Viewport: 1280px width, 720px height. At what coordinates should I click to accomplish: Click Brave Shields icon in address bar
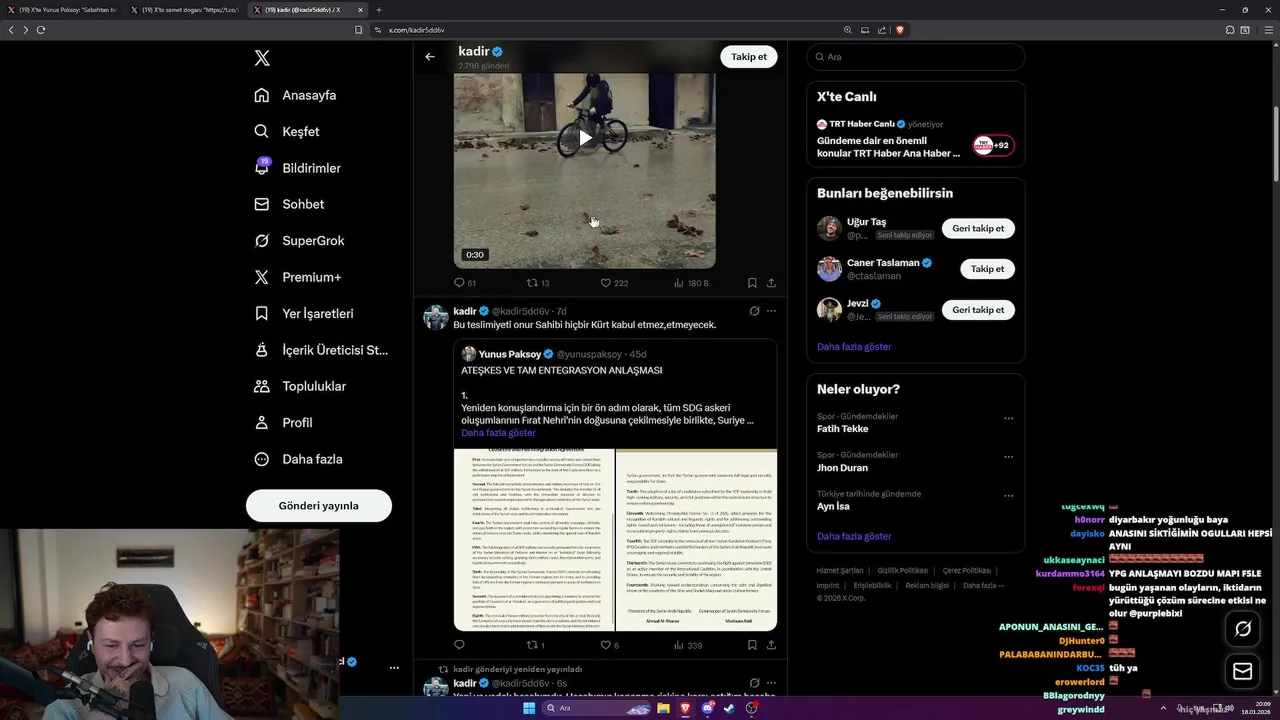coord(900,30)
